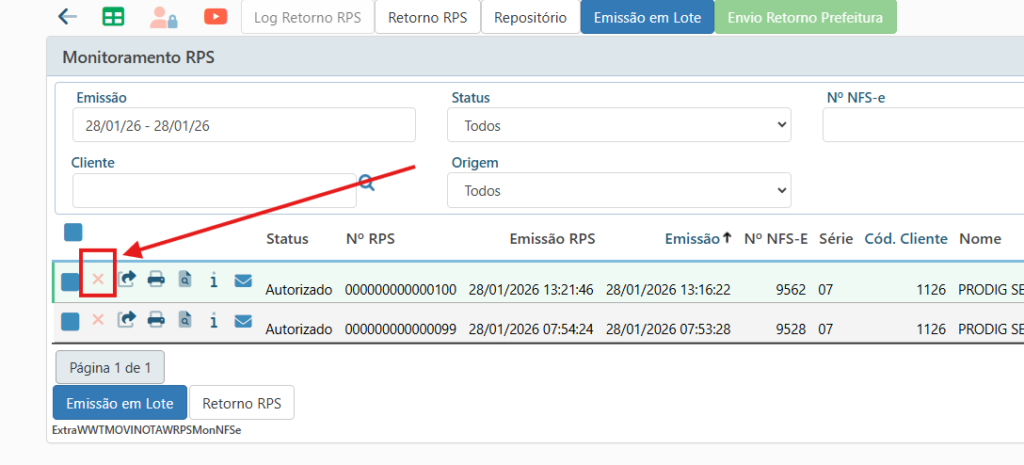Image resolution: width=1024 pixels, height=465 pixels.
Task: Send email for RPS 000000000000099
Action: [x=243, y=320]
